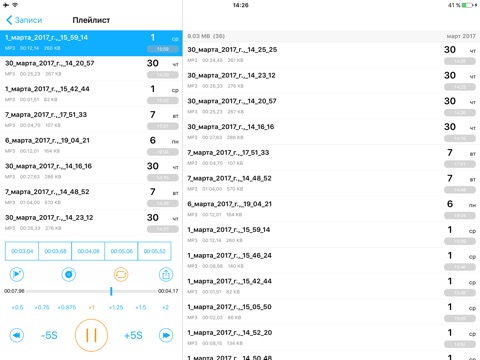Tap the 14:26 clock in status bar
Viewport: 480px width, 360px height.
pos(240,5)
